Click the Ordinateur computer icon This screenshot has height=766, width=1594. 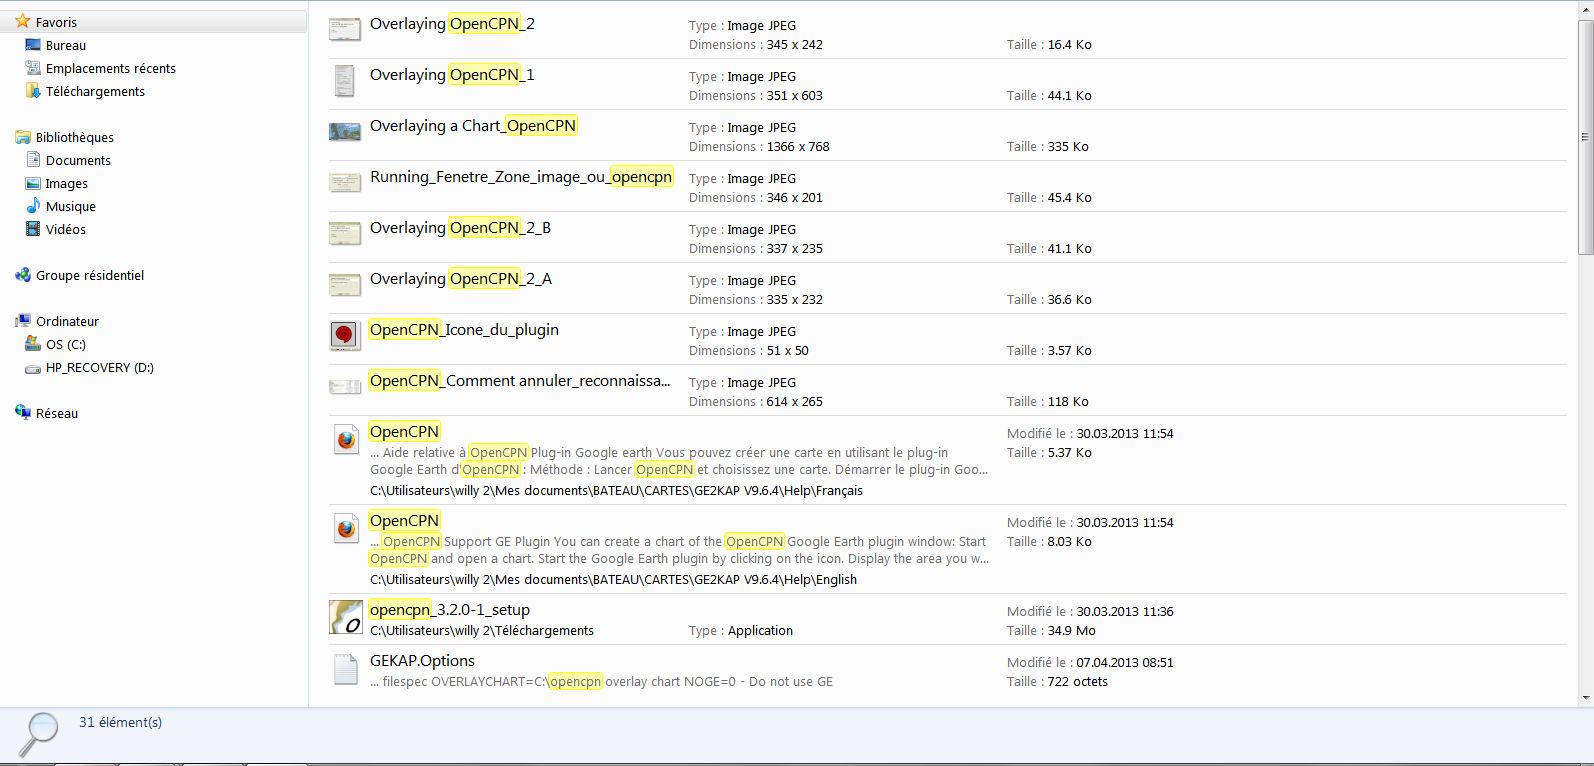(x=22, y=321)
